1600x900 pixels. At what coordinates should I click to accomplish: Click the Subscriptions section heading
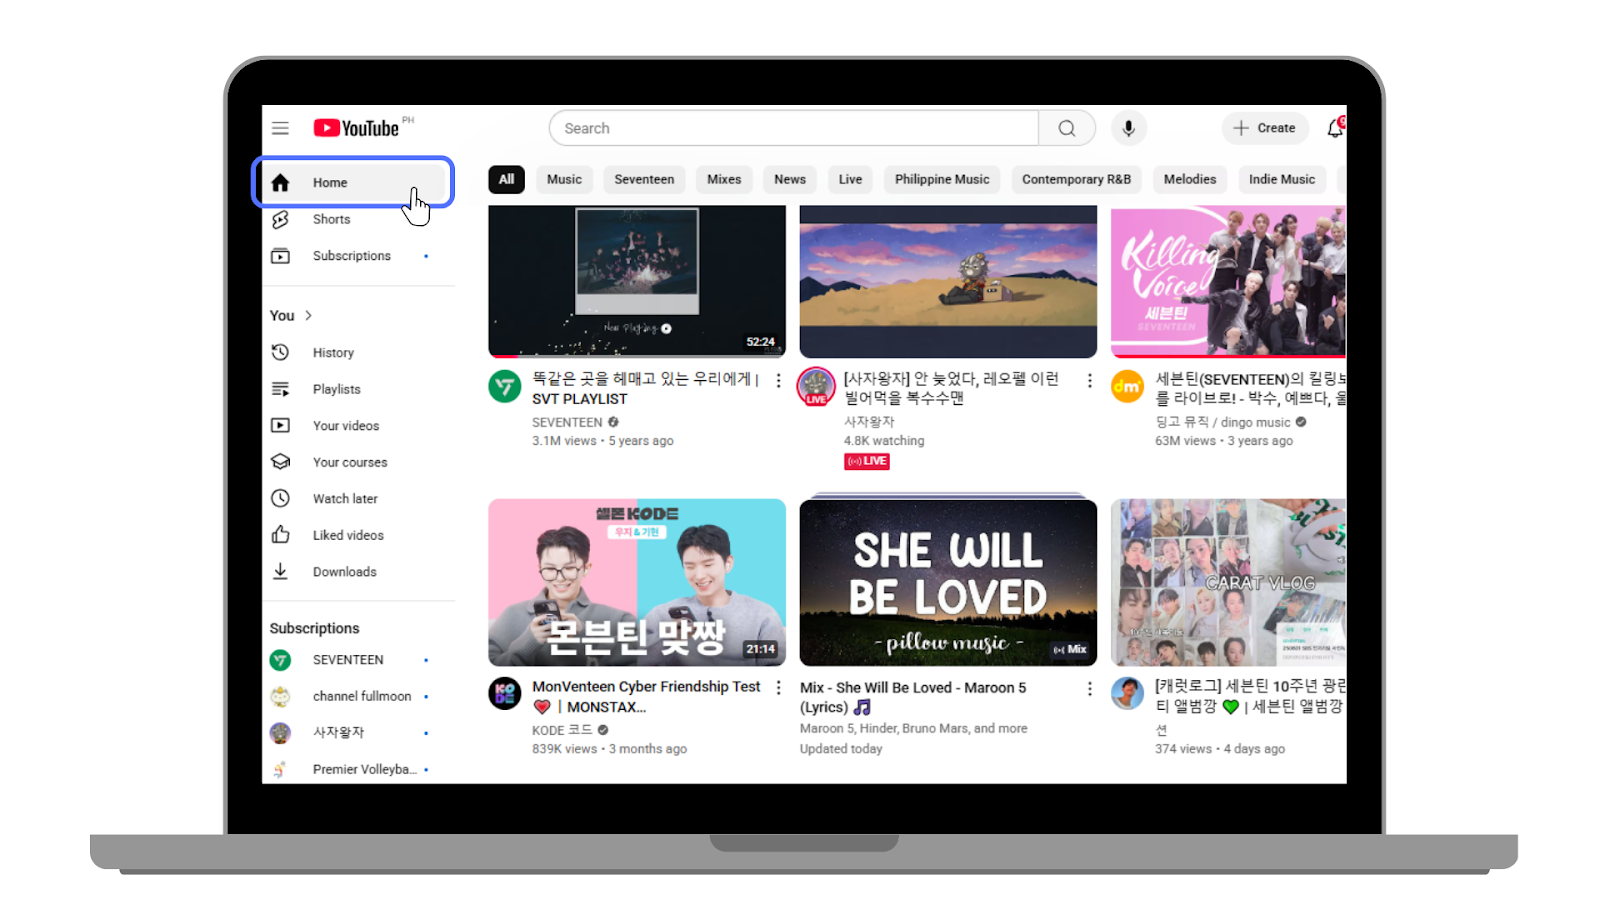click(x=314, y=628)
